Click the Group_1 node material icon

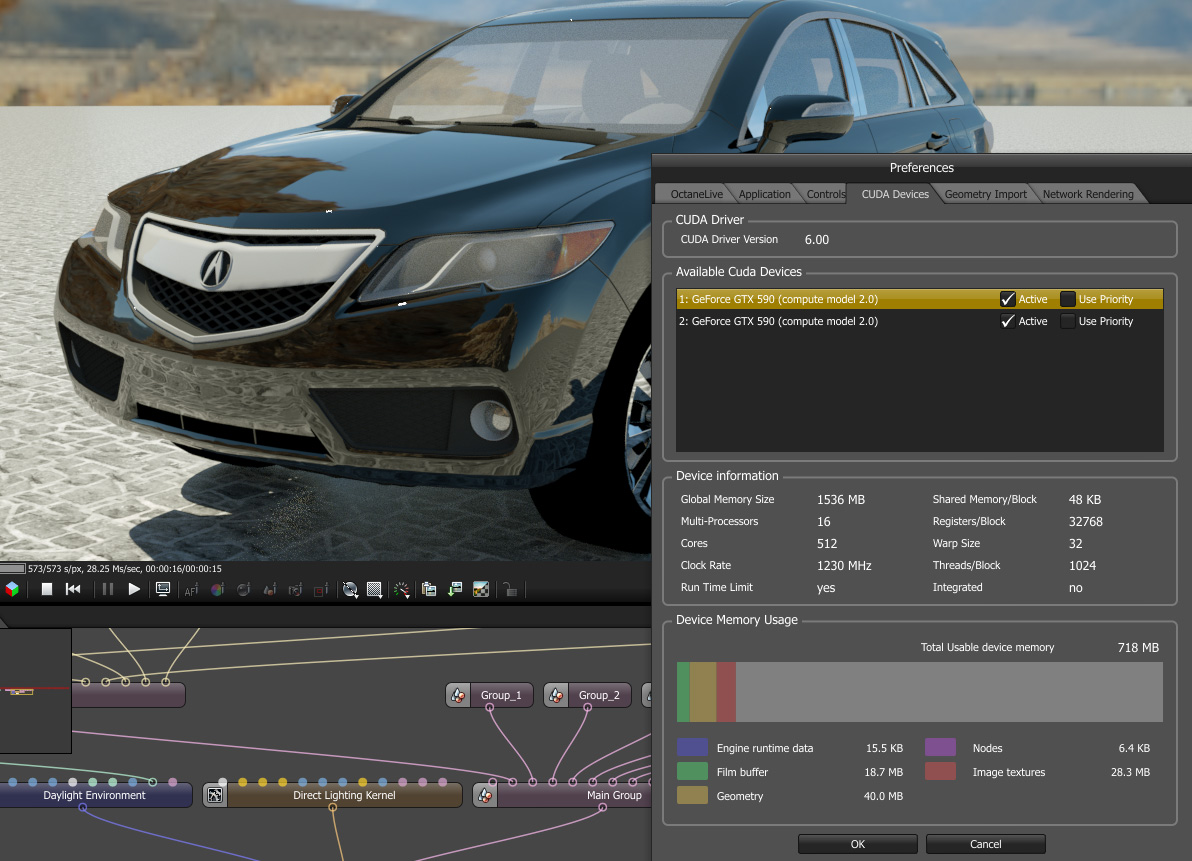pyautogui.click(x=458, y=695)
